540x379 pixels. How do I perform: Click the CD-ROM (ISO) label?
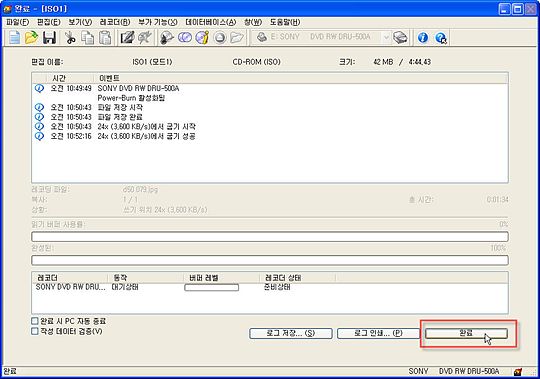click(257, 62)
